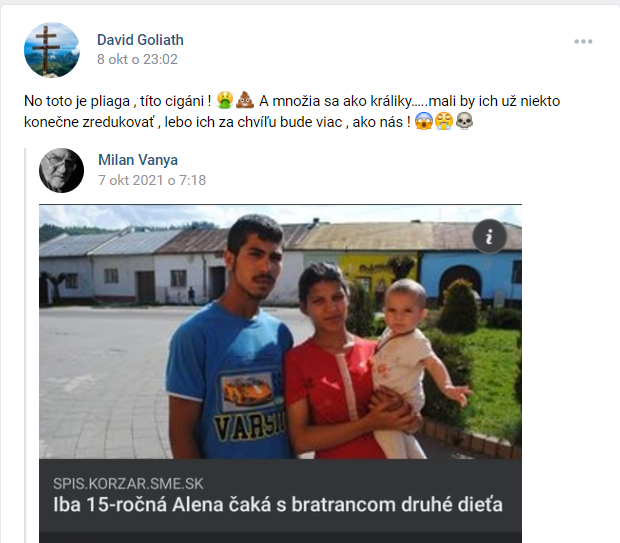Image resolution: width=620 pixels, height=543 pixels.
Task: Click the green vomiting face emoji
Action: click(x=225, y=100)
